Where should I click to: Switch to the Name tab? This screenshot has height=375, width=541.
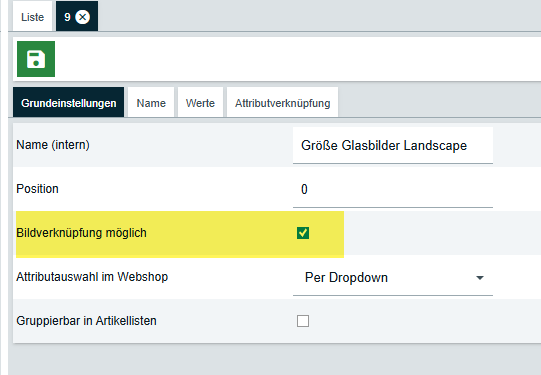[x=151, y=102]
